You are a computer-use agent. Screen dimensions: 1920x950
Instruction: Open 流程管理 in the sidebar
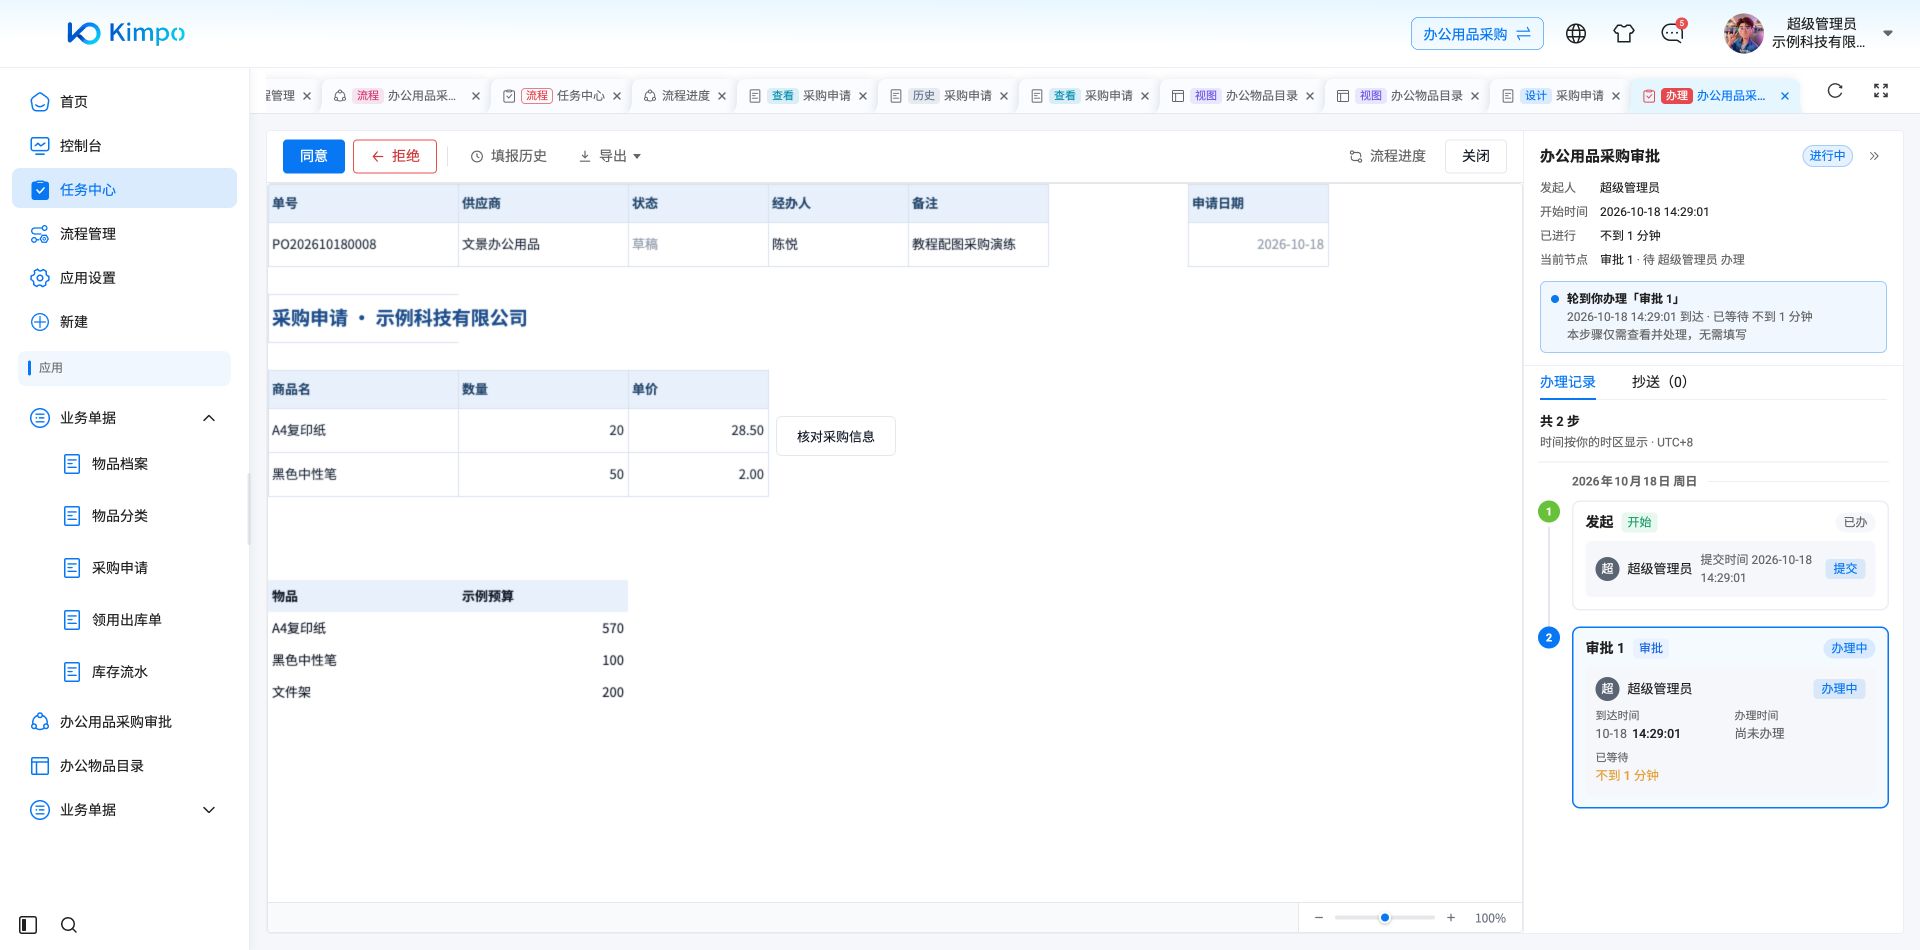pyautogui.click(x=124, y=233)
